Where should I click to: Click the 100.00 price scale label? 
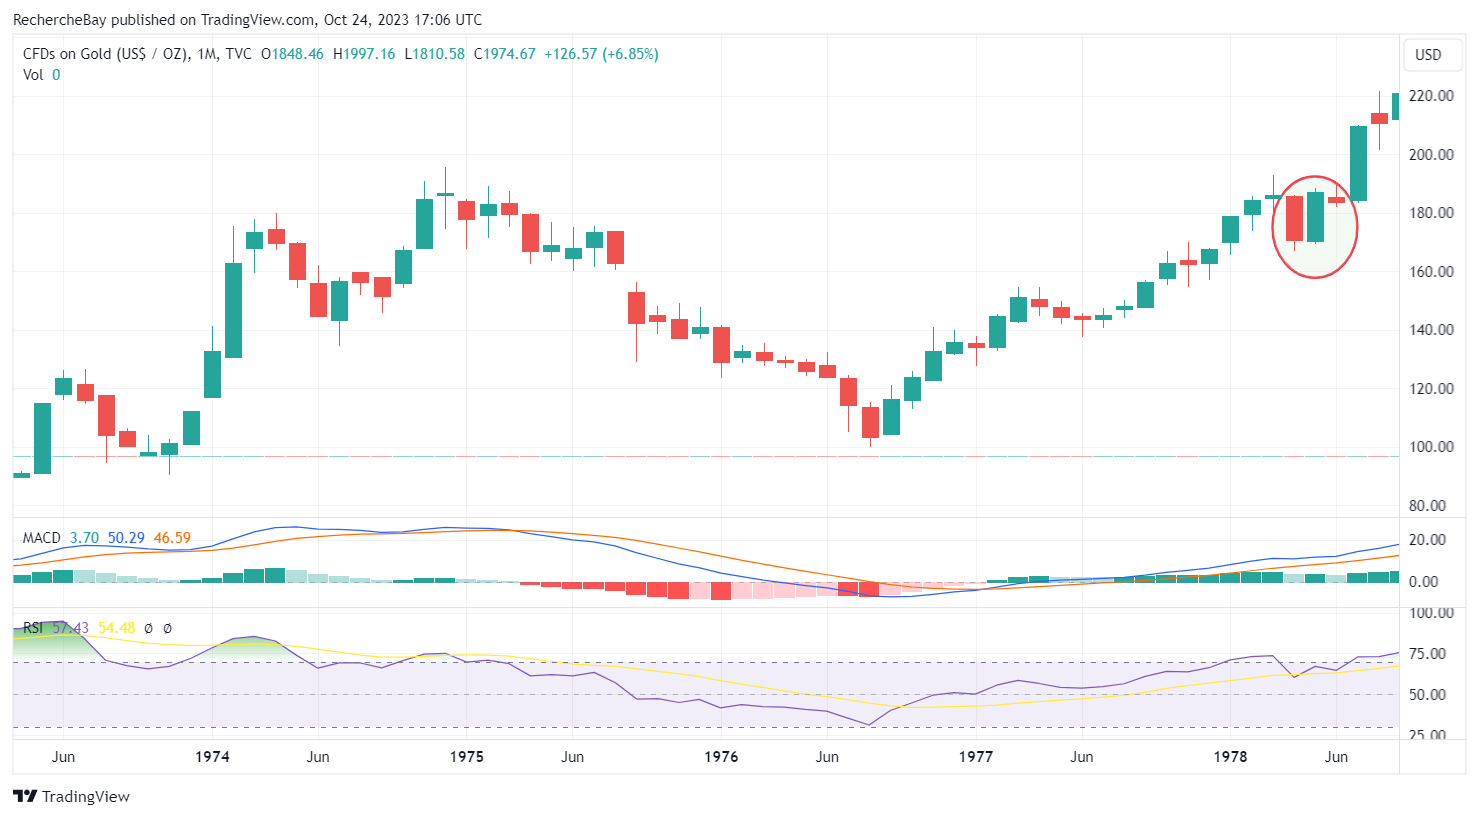tap(1431, 447)
